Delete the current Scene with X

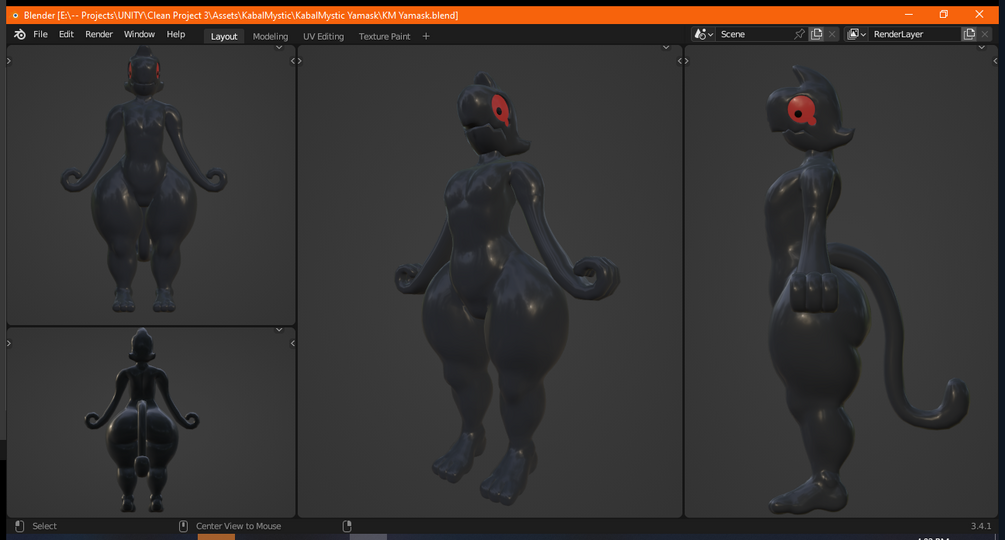click(832, 35)
